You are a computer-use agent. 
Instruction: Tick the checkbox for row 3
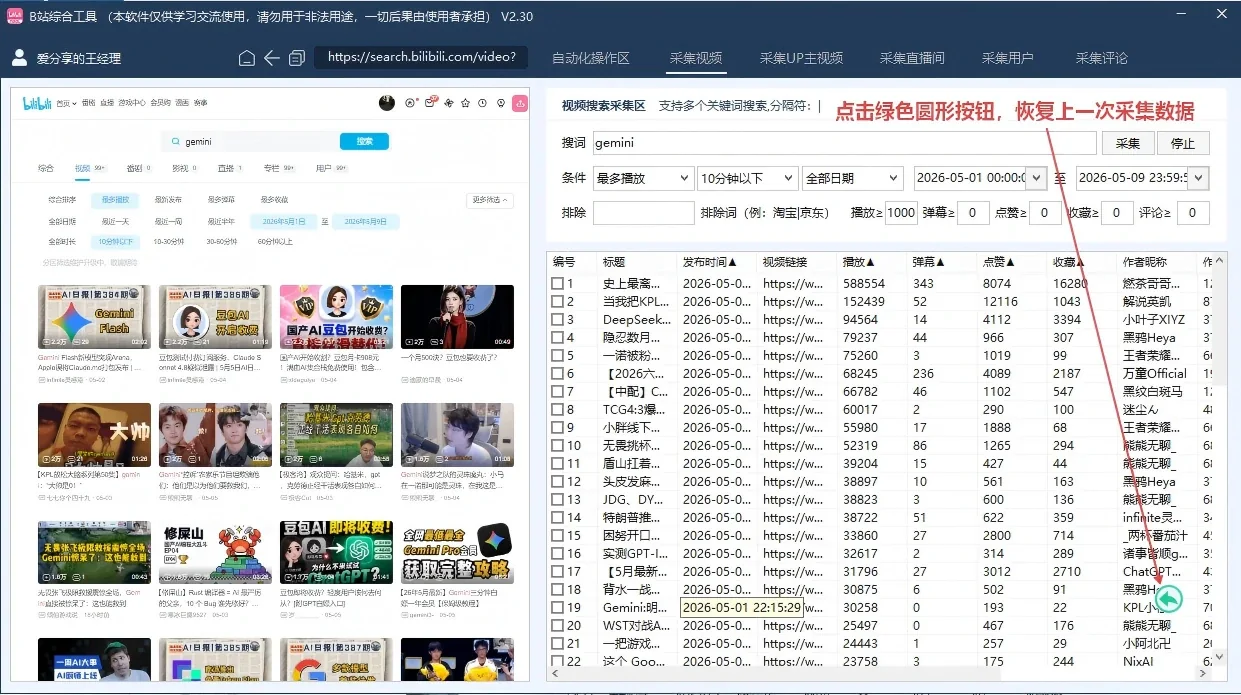(x=557, y=320)
